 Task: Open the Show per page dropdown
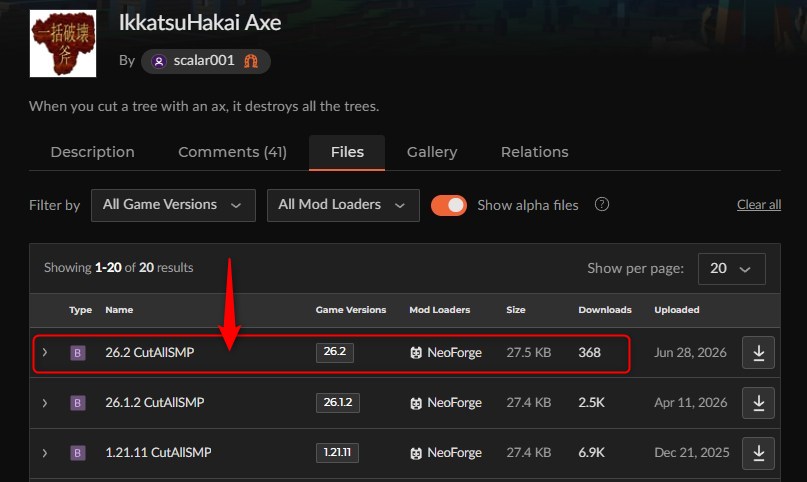[x=731, y=269]
